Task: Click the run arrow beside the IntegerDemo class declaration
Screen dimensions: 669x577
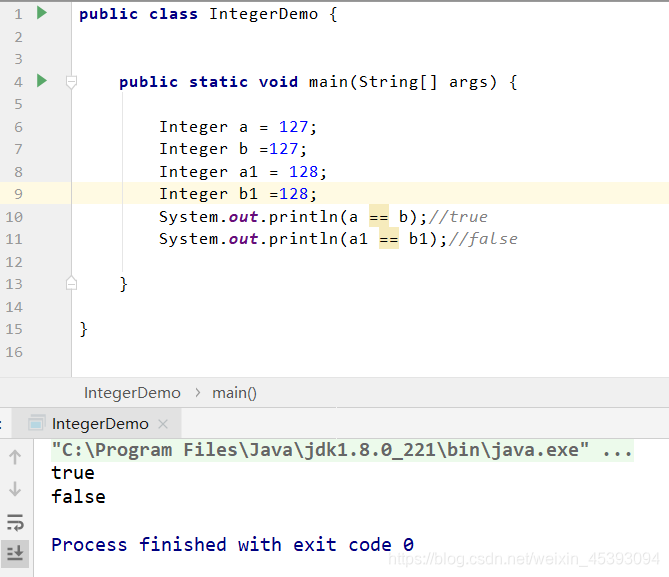Action: (42, 13)
